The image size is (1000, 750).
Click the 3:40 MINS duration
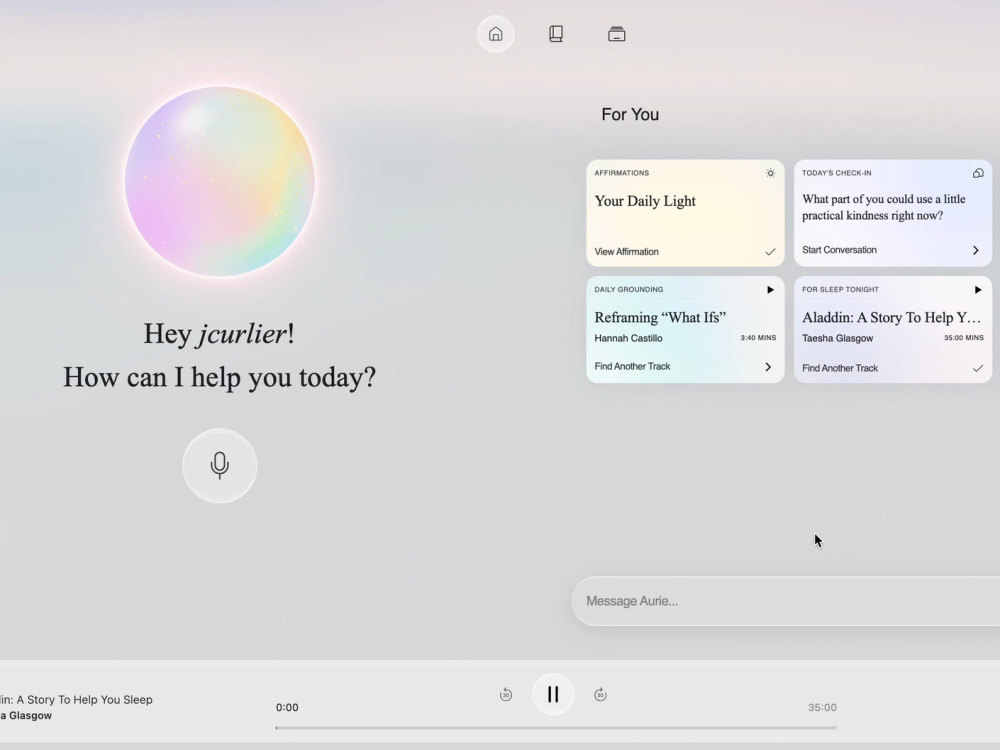758,337
